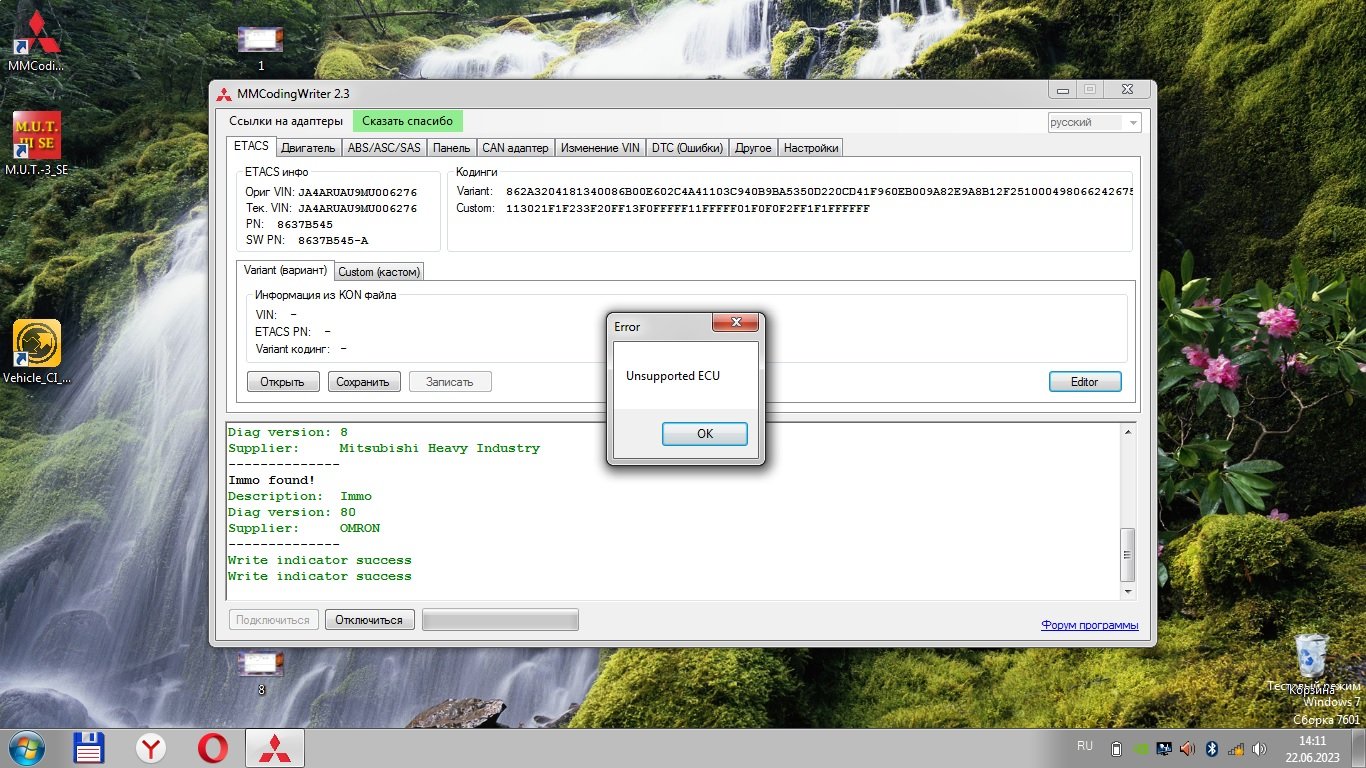Switch to the Изменение VIN tab
This screenshot has width=1366, height=768.
point(600,148)
